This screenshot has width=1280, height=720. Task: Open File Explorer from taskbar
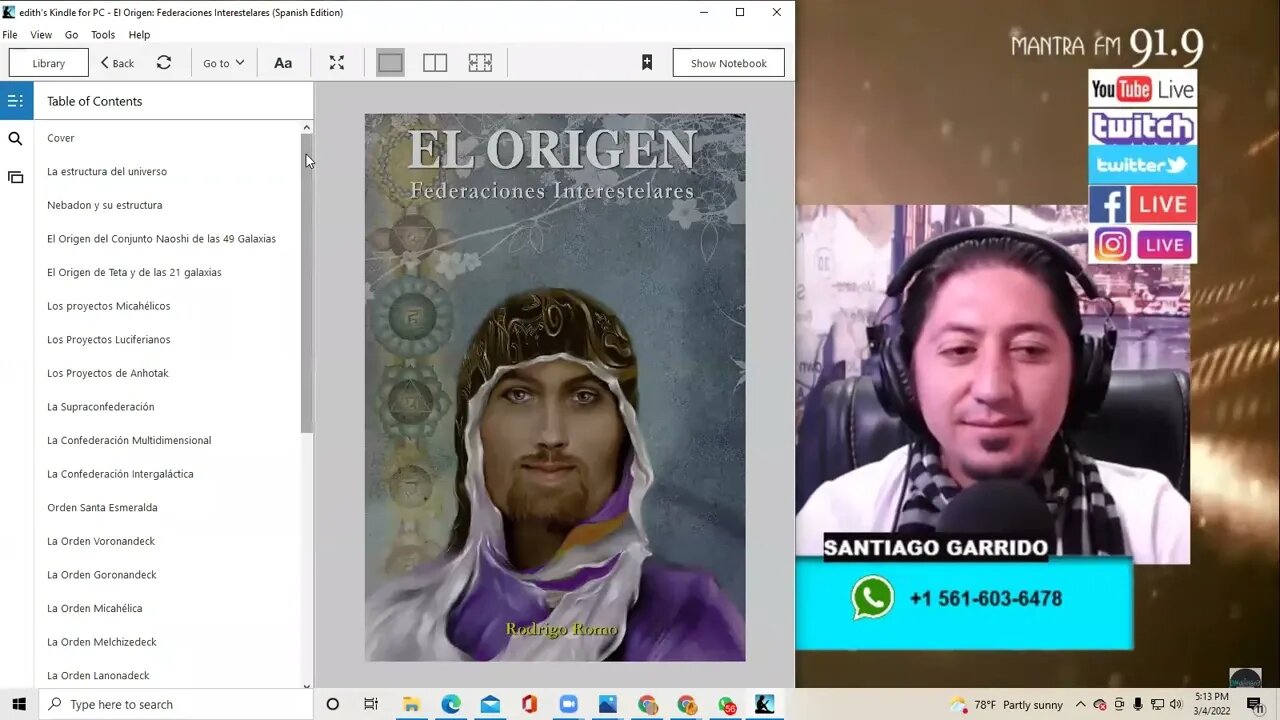411,704
